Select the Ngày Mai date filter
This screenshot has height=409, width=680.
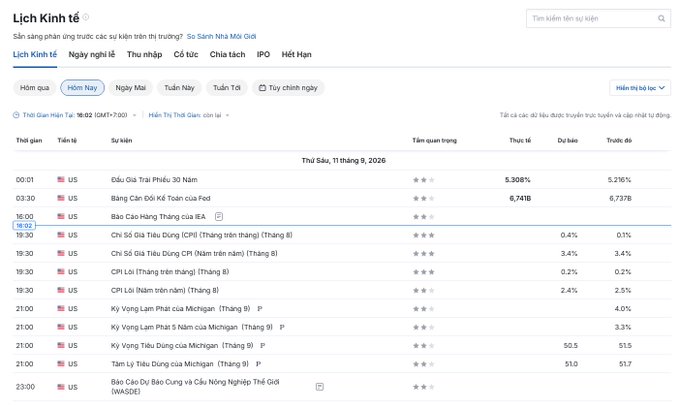[x=131, y=88]
